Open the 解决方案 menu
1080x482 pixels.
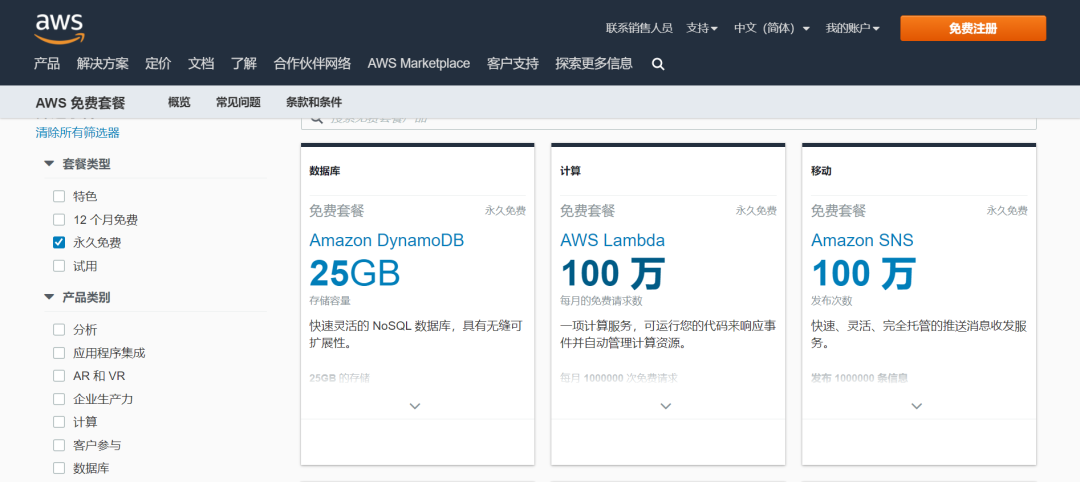(103, 64)
